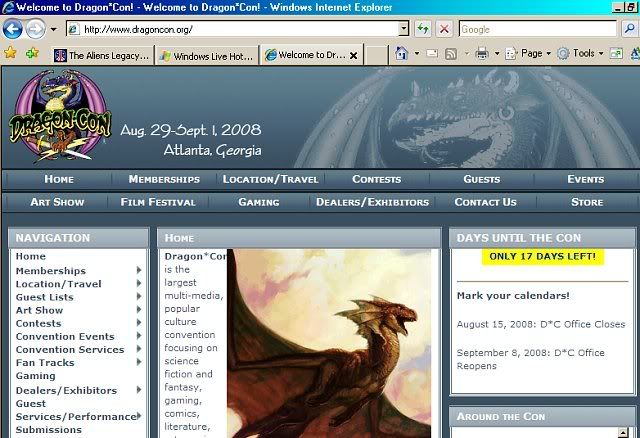Click the Print icon
The height and width of the screenshot is (438, 640).
tap(482, 53)
